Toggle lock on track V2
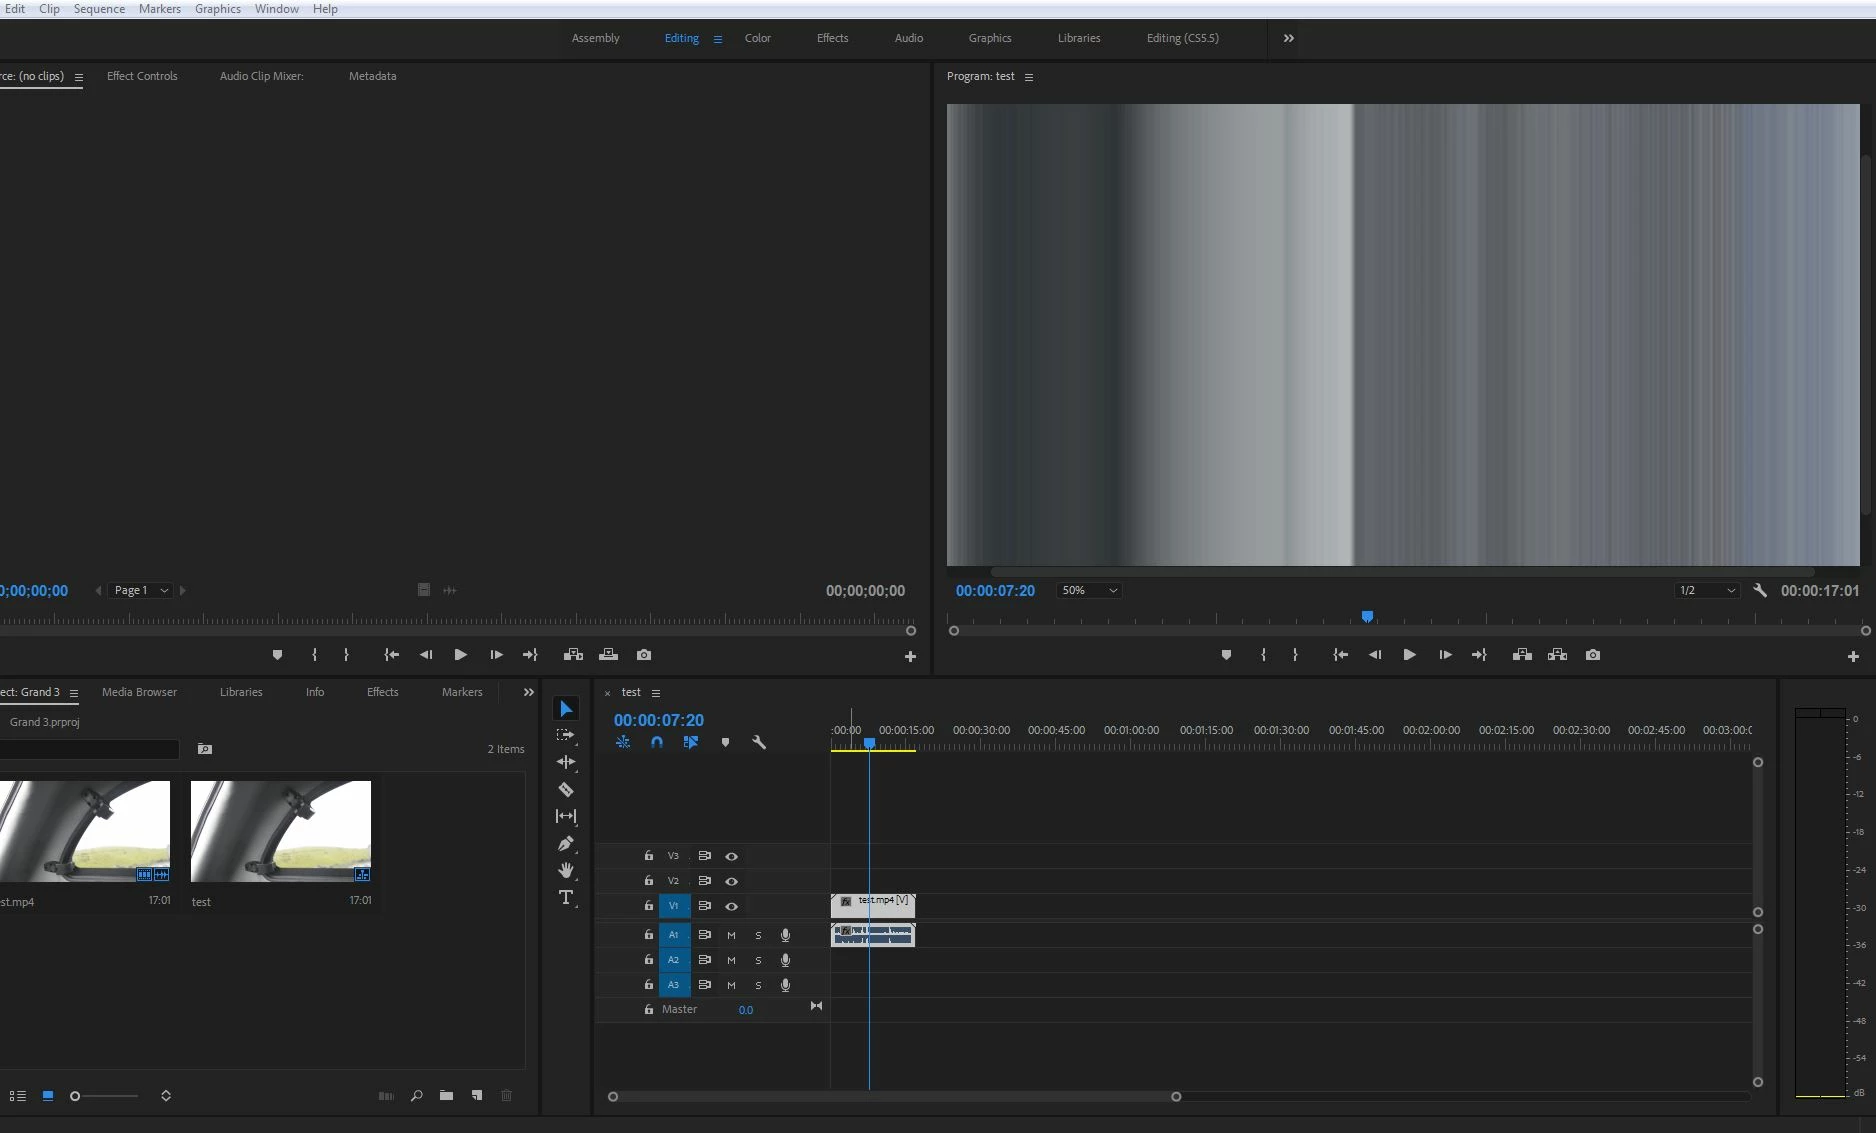Viewport: 1876px width, 1133px height. coord(648,880)
